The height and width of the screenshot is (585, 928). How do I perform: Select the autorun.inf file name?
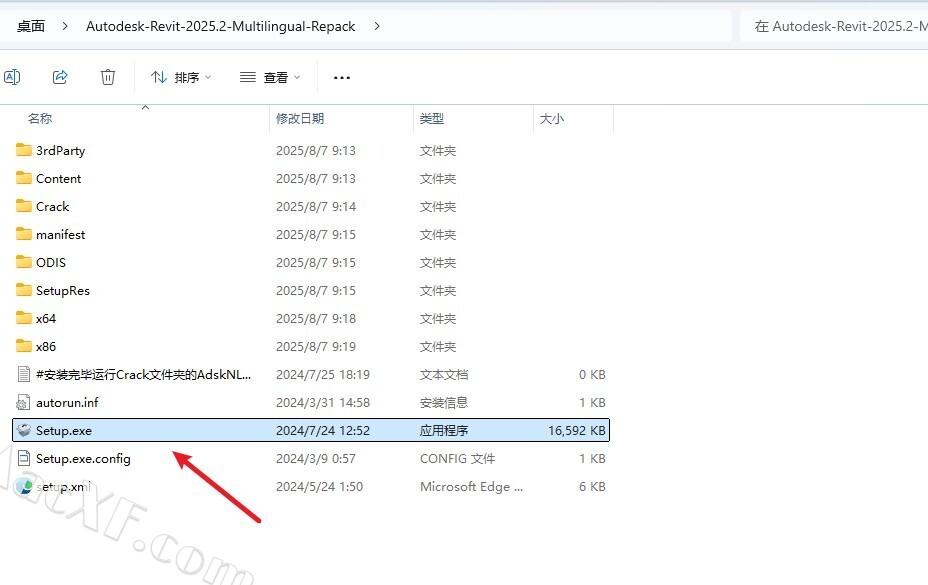click(x=67, y=403)
